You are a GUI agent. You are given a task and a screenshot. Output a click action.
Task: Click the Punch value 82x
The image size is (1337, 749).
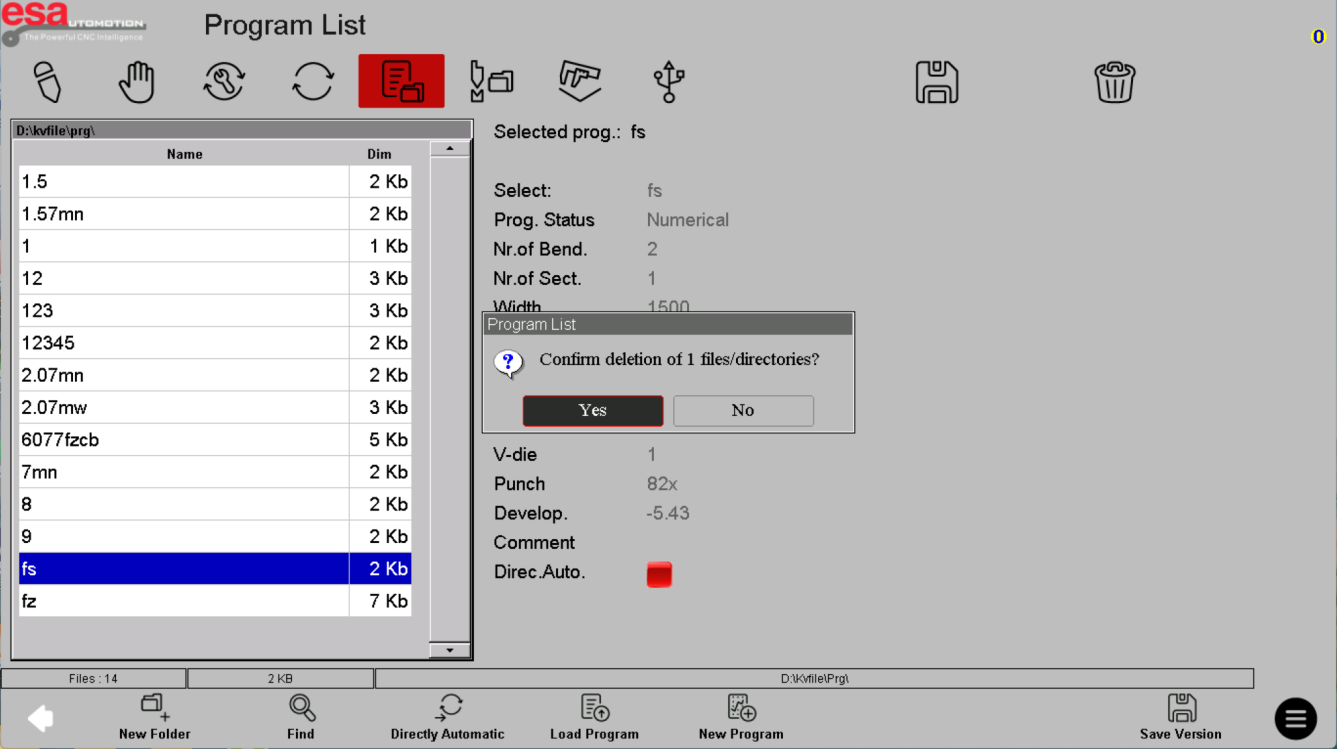[x=662, y=484]
